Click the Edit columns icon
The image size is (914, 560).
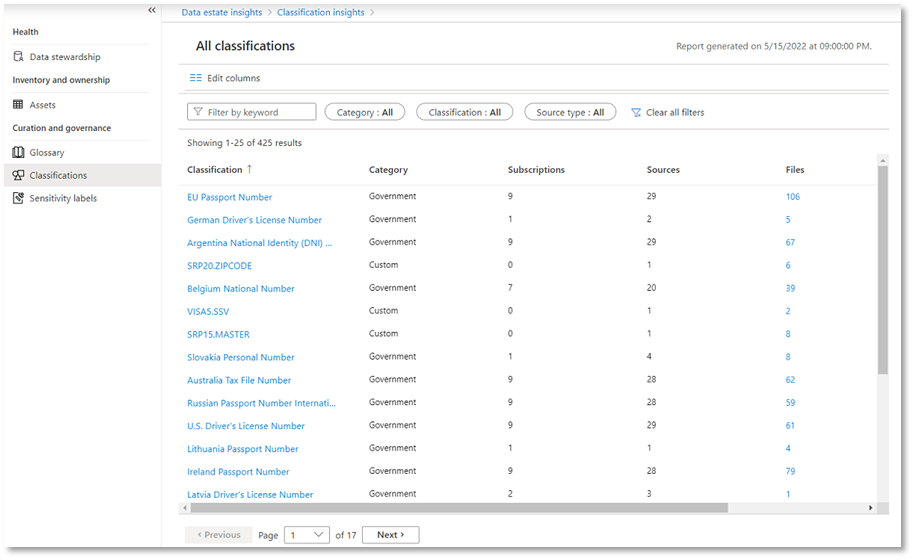196,78
